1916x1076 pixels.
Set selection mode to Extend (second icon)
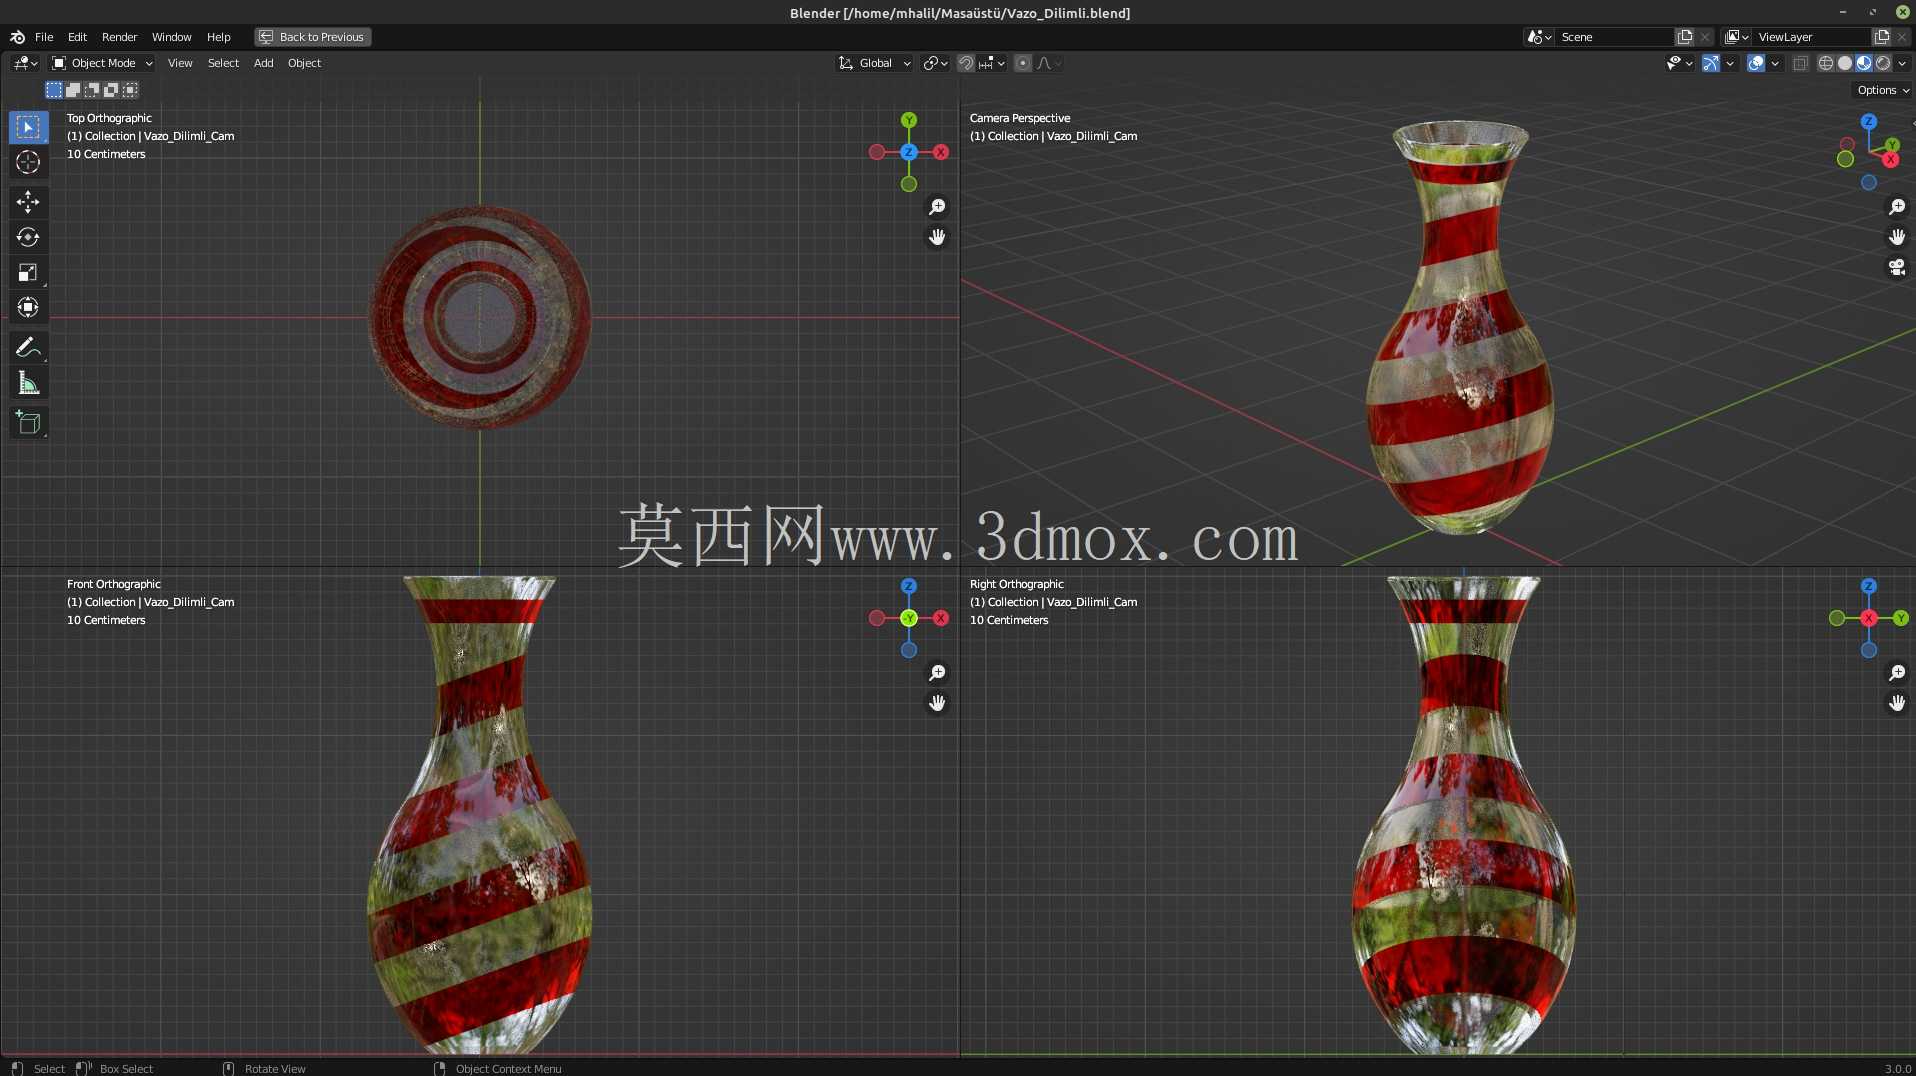pyautogui.click(x=73, y=90)
